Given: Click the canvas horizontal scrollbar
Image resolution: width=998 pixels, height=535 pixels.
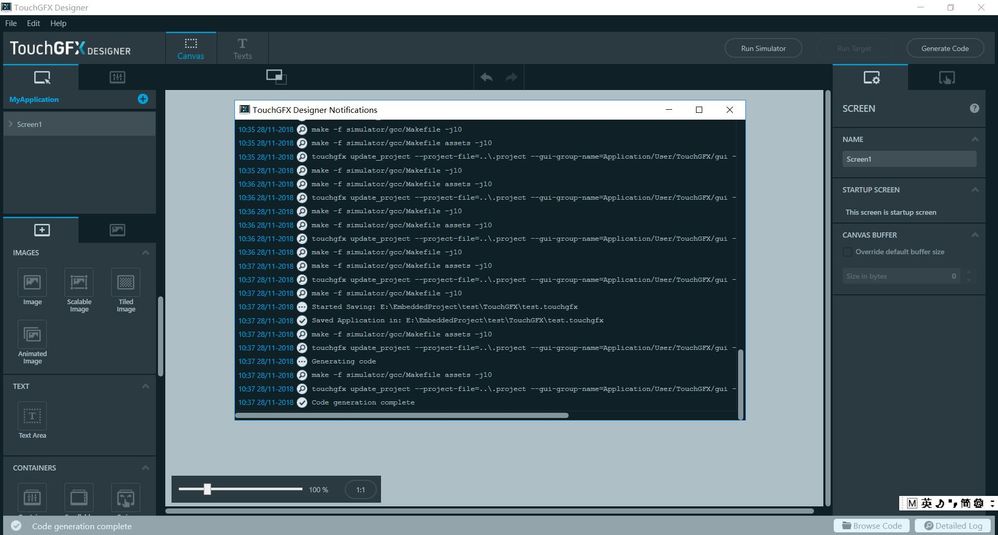Looking at the screenshot, I should click(489, 510).
